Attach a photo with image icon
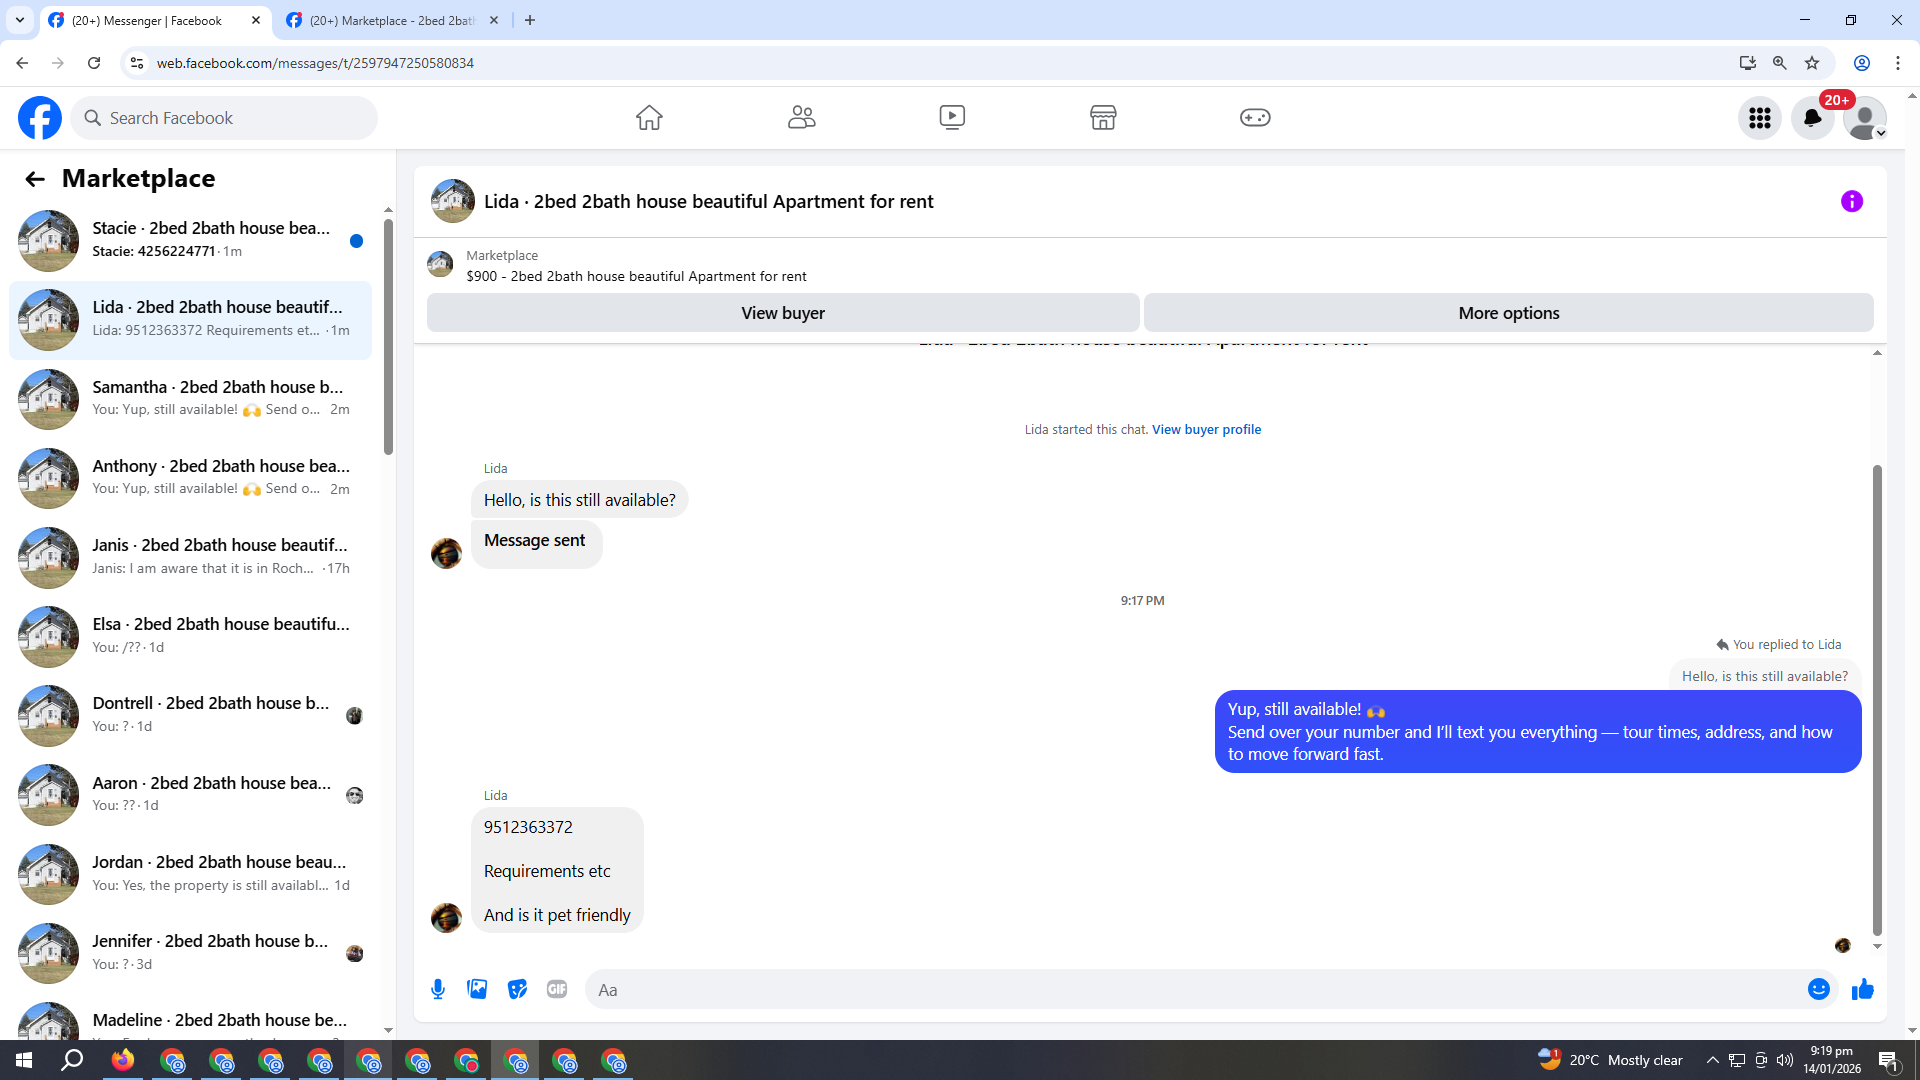The image size is (1920, 1080). (477, 989)
